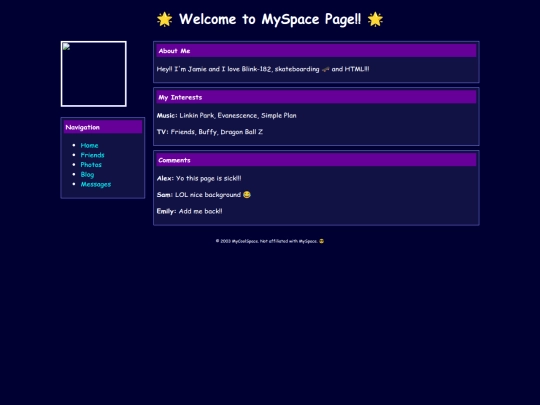Click Alex's comment 'Yo this page is sick!!'

199,178
